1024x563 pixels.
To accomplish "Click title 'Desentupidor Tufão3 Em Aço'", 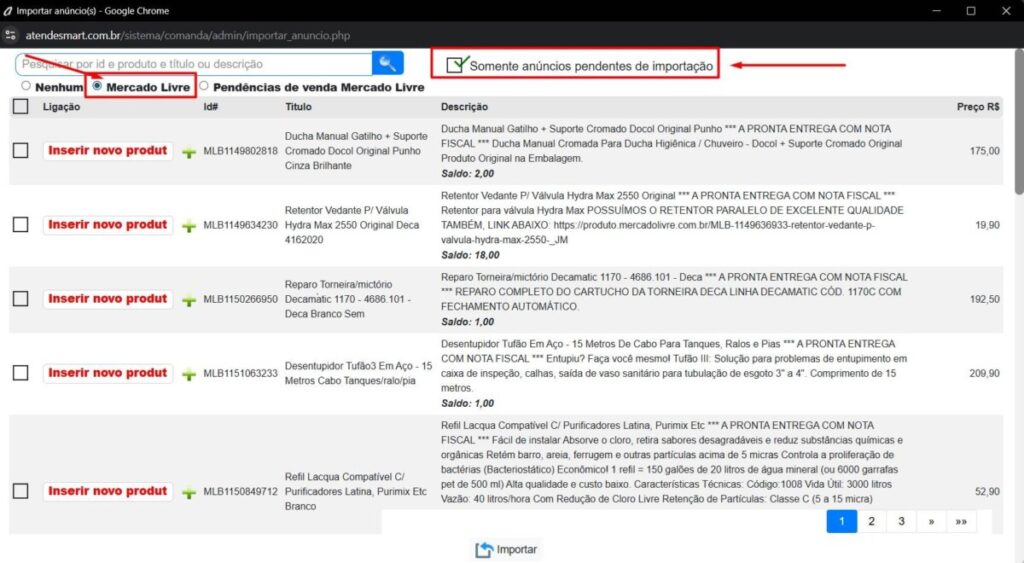I will click(350, 366).
